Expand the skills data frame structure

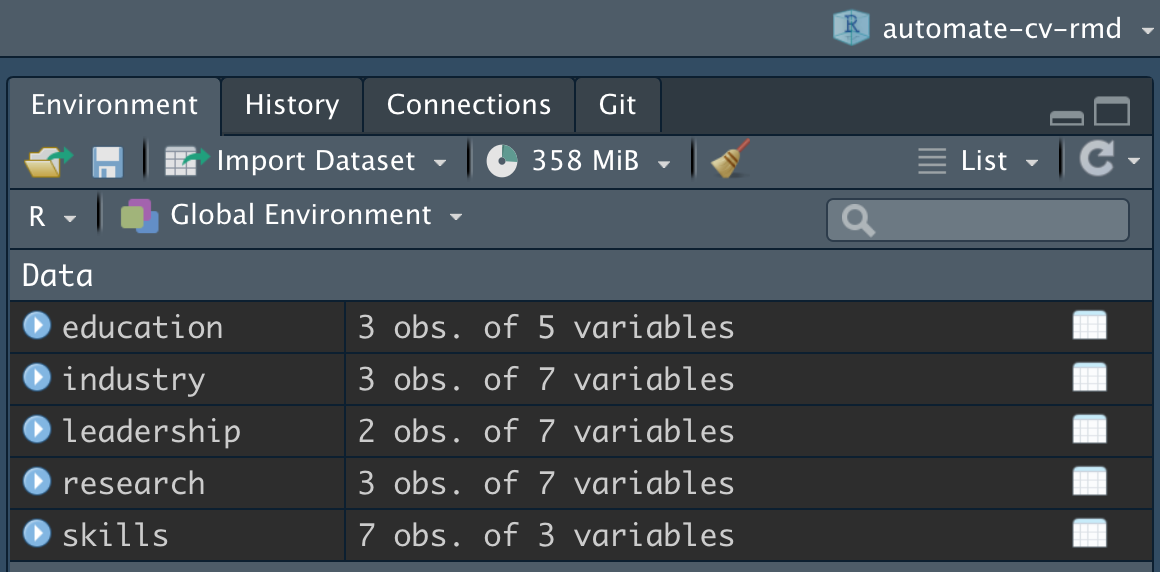(x=37, y=534)
